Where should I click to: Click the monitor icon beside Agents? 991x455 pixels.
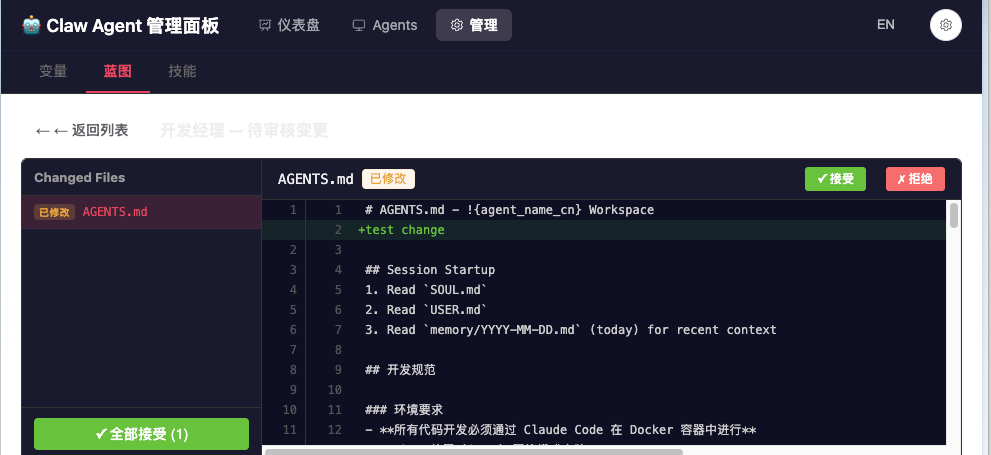click(359, 25)
